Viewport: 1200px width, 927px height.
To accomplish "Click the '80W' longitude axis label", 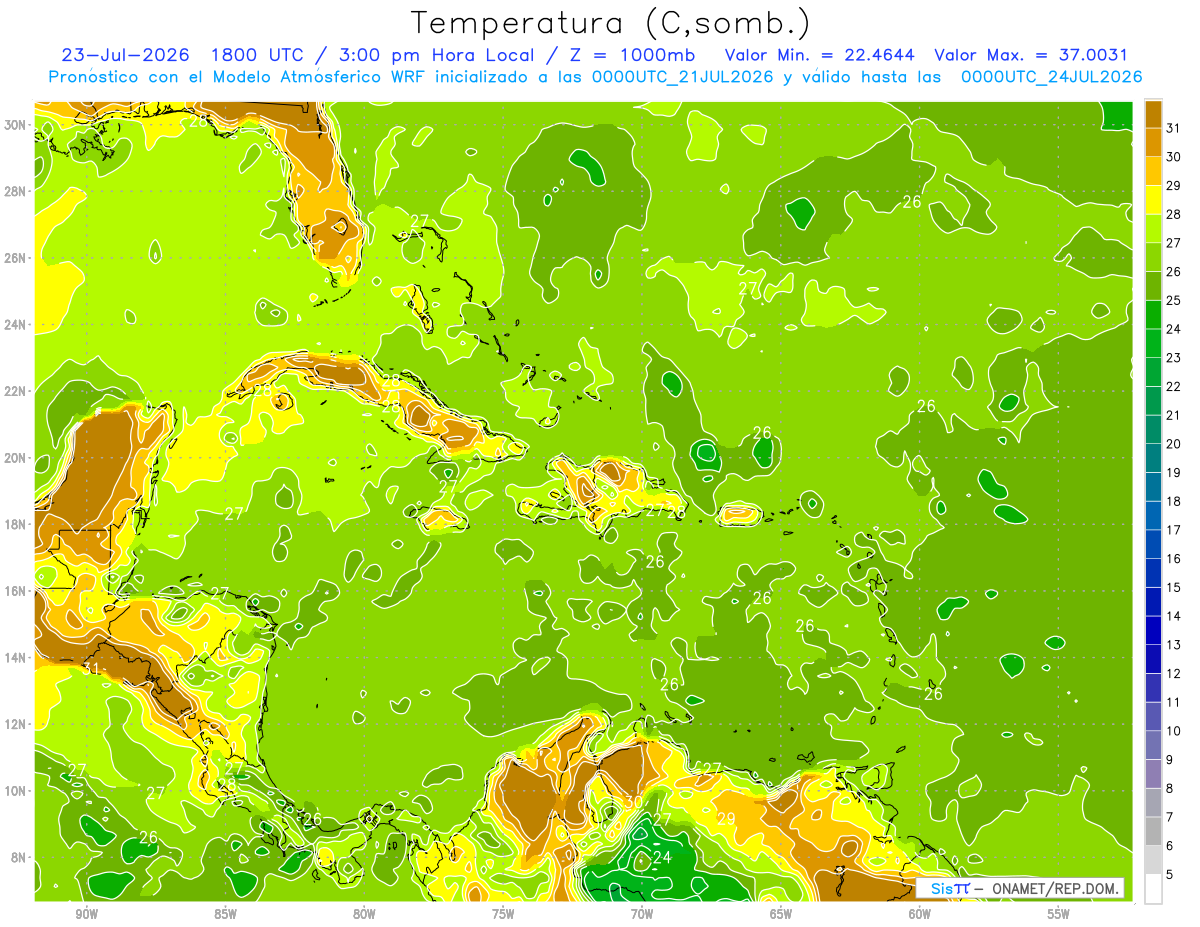I will (x=364, y=914).
